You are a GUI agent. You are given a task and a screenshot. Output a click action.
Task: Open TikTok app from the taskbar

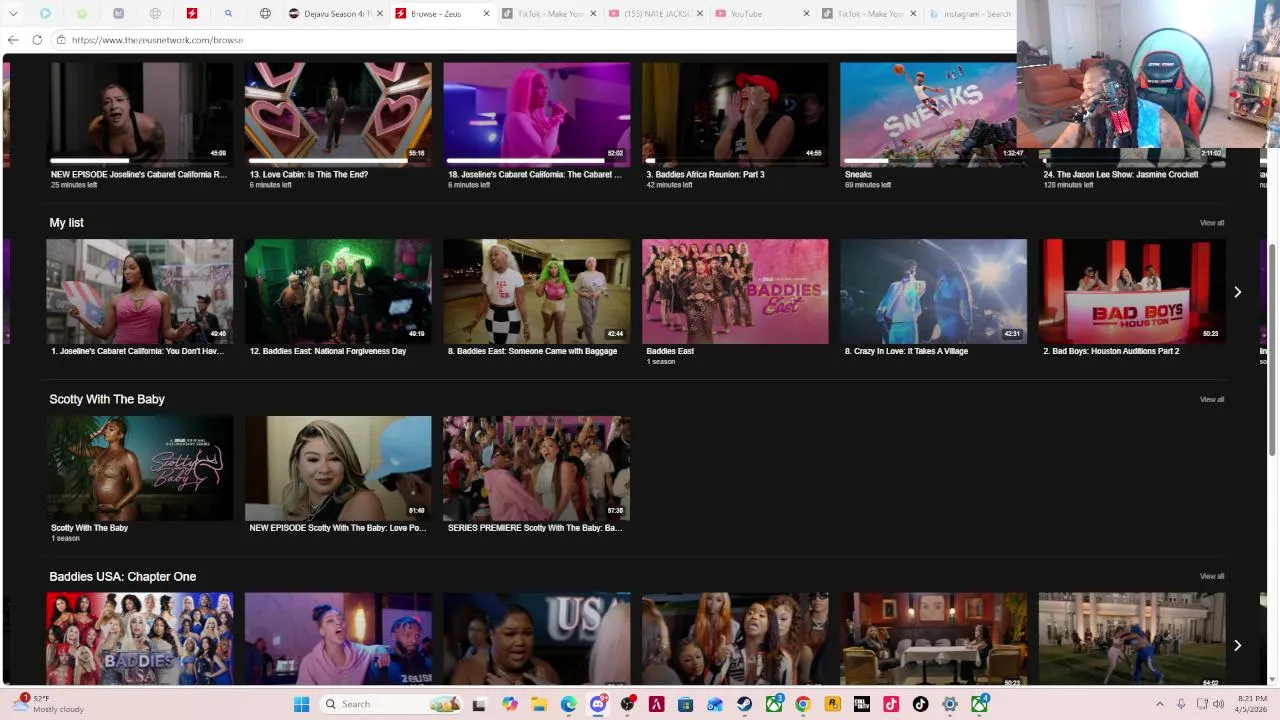920,704
